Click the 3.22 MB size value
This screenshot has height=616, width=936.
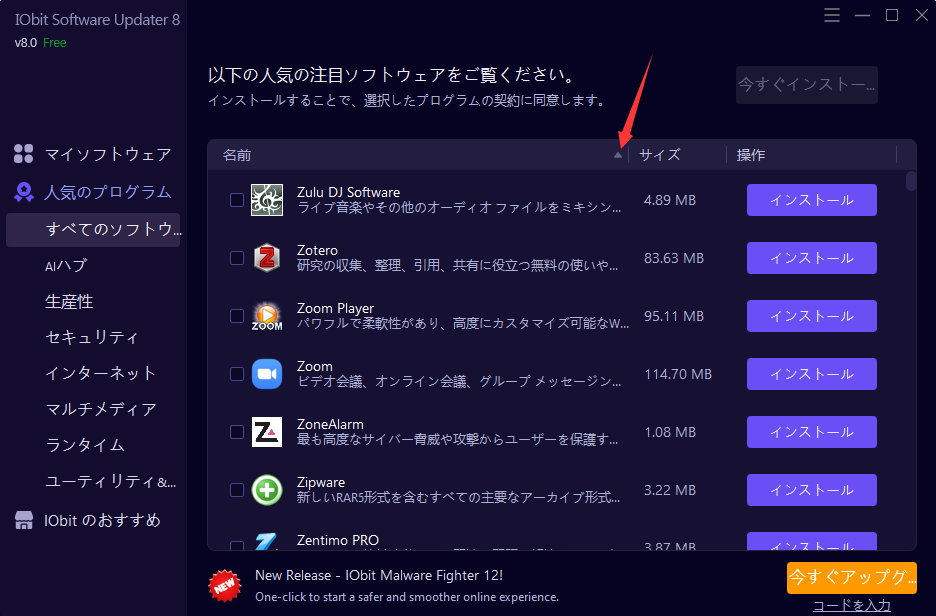coord(670,490)
